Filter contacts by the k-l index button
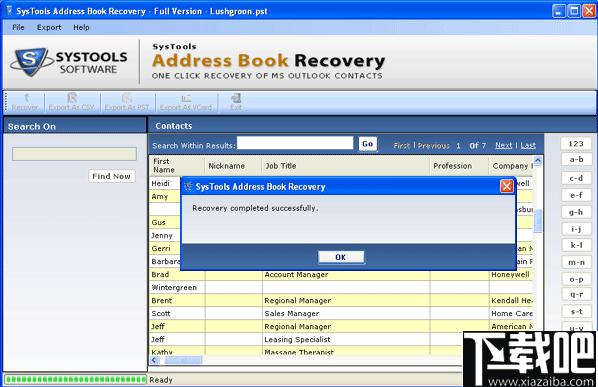598x387 pixels. pyautogui.click(x=576, y=245)
